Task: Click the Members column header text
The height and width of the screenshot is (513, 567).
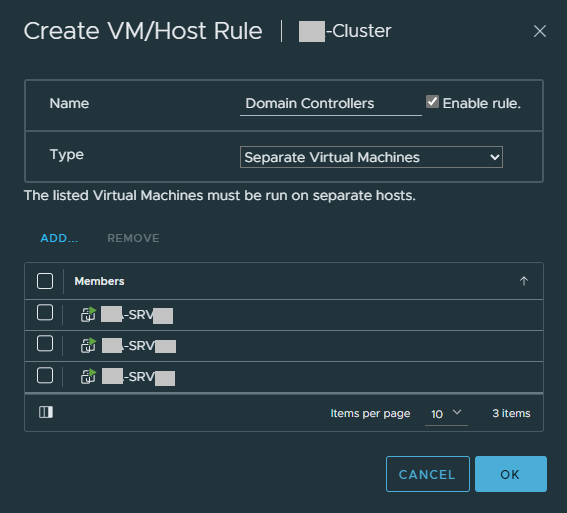Action: (99, 281)
